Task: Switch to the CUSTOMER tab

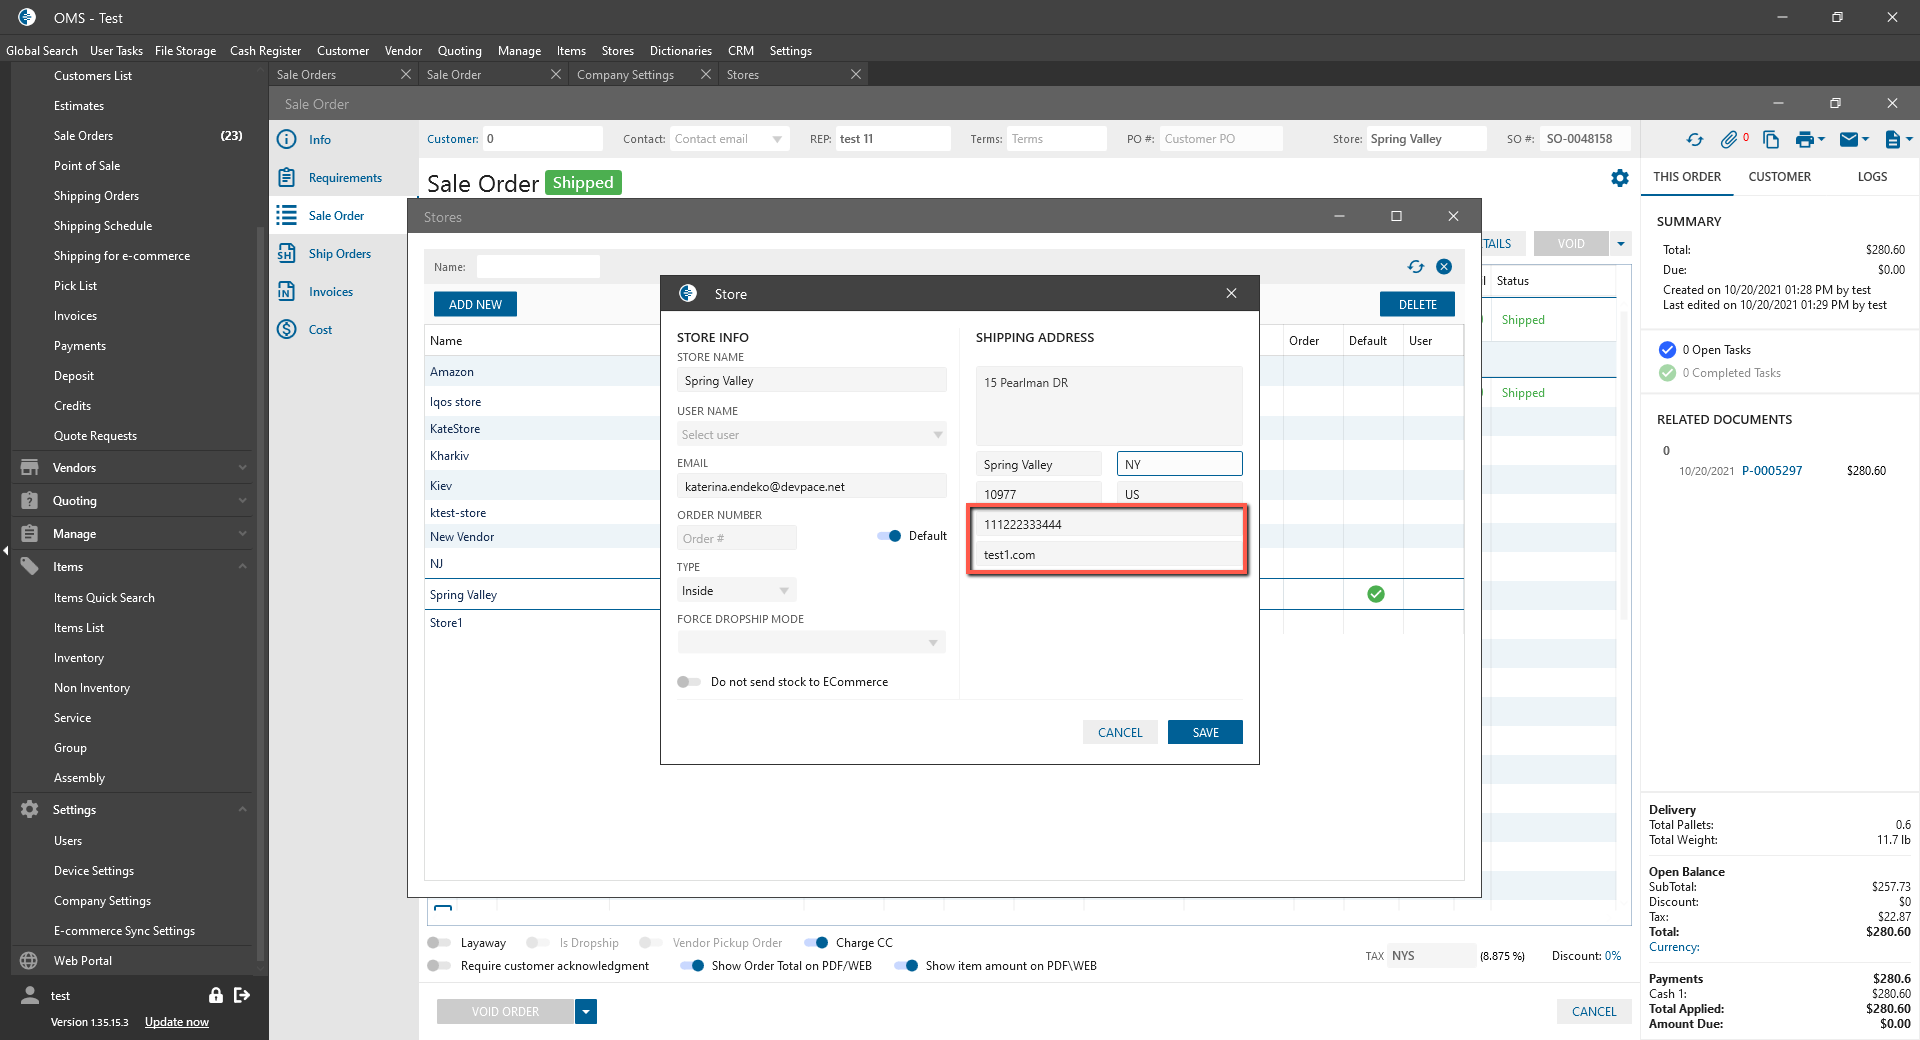Action: click(1779, 177)
